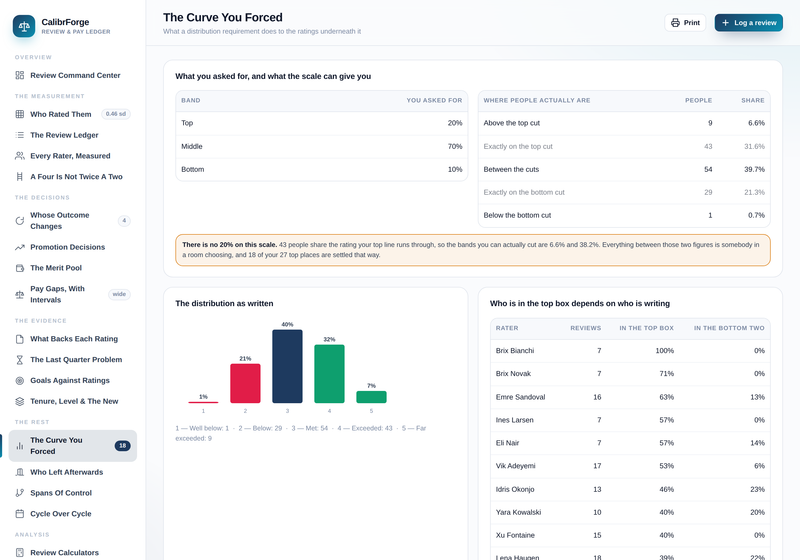
Task: Click the plus icon on Log a review
Action: click(725, 22)
